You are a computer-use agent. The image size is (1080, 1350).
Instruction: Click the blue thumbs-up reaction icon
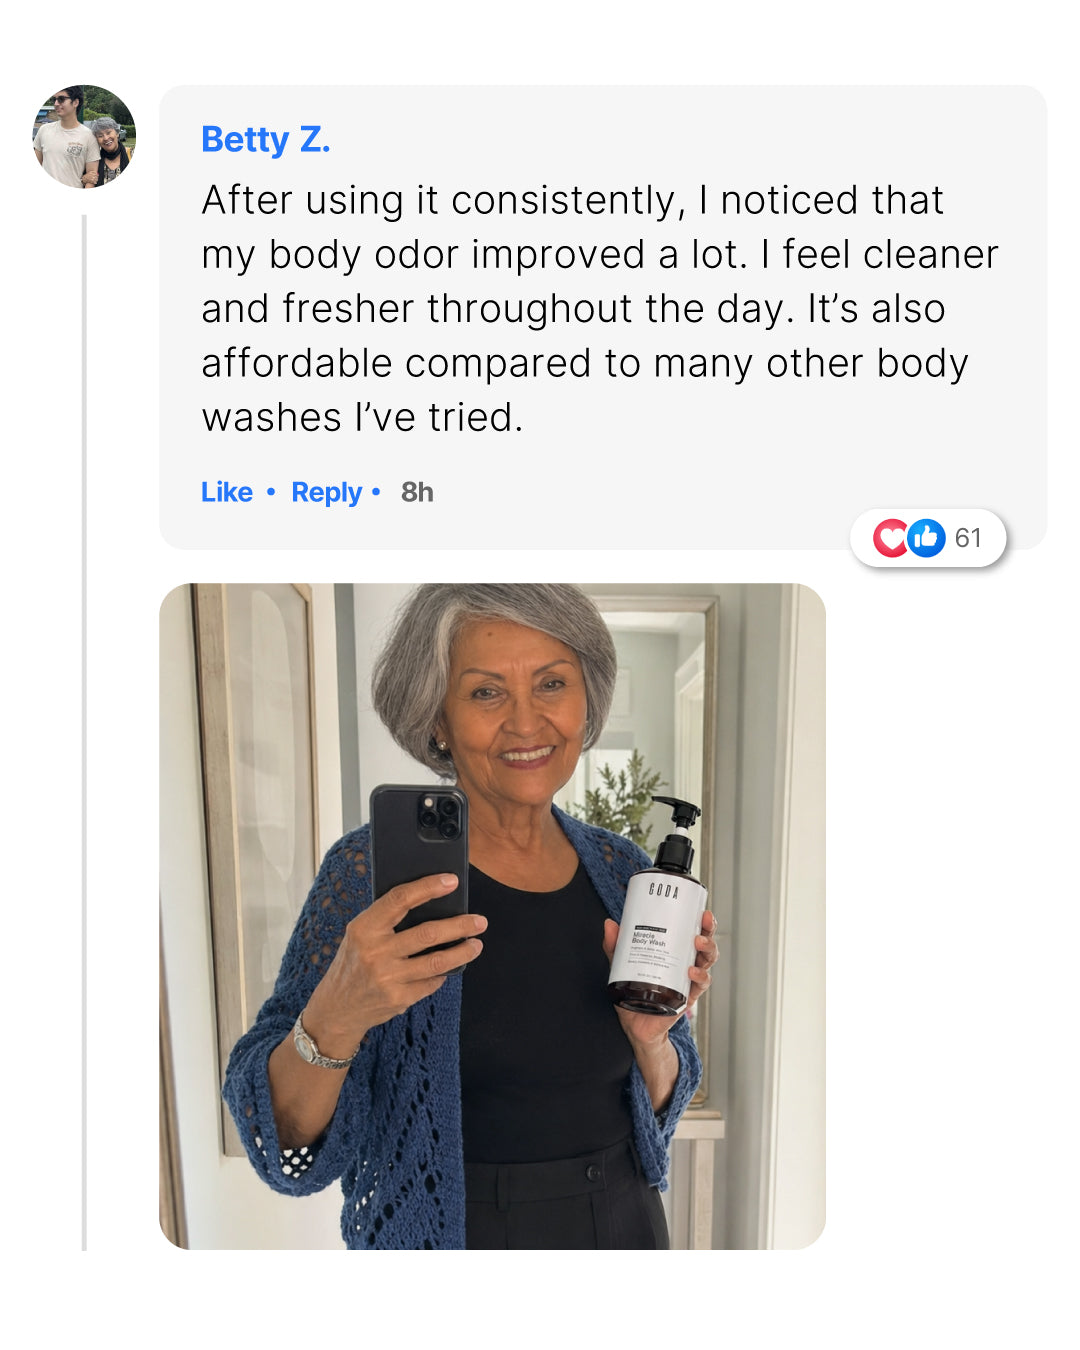926,538
